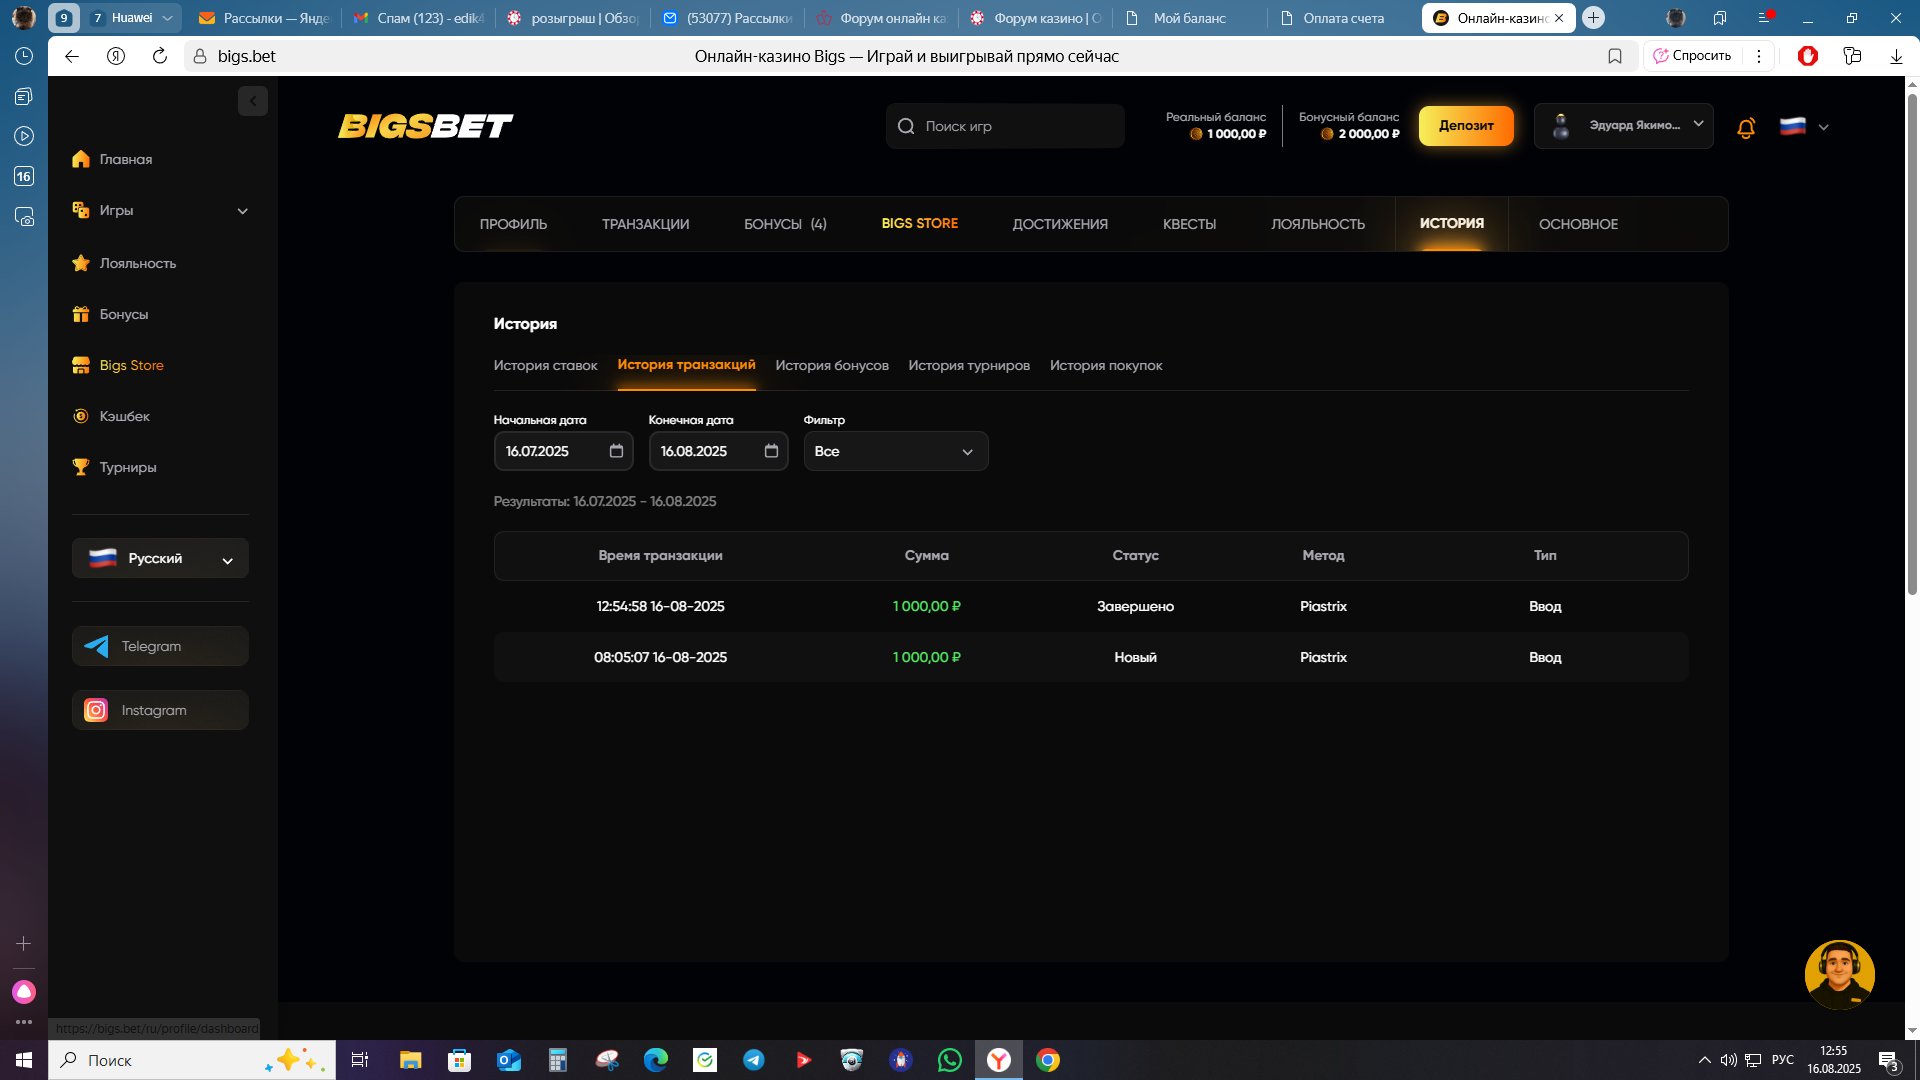The width and height of the screenshot is (1920, 1080).
Task: Go to Турниры in the sidebar
Action: coord(127,467)
